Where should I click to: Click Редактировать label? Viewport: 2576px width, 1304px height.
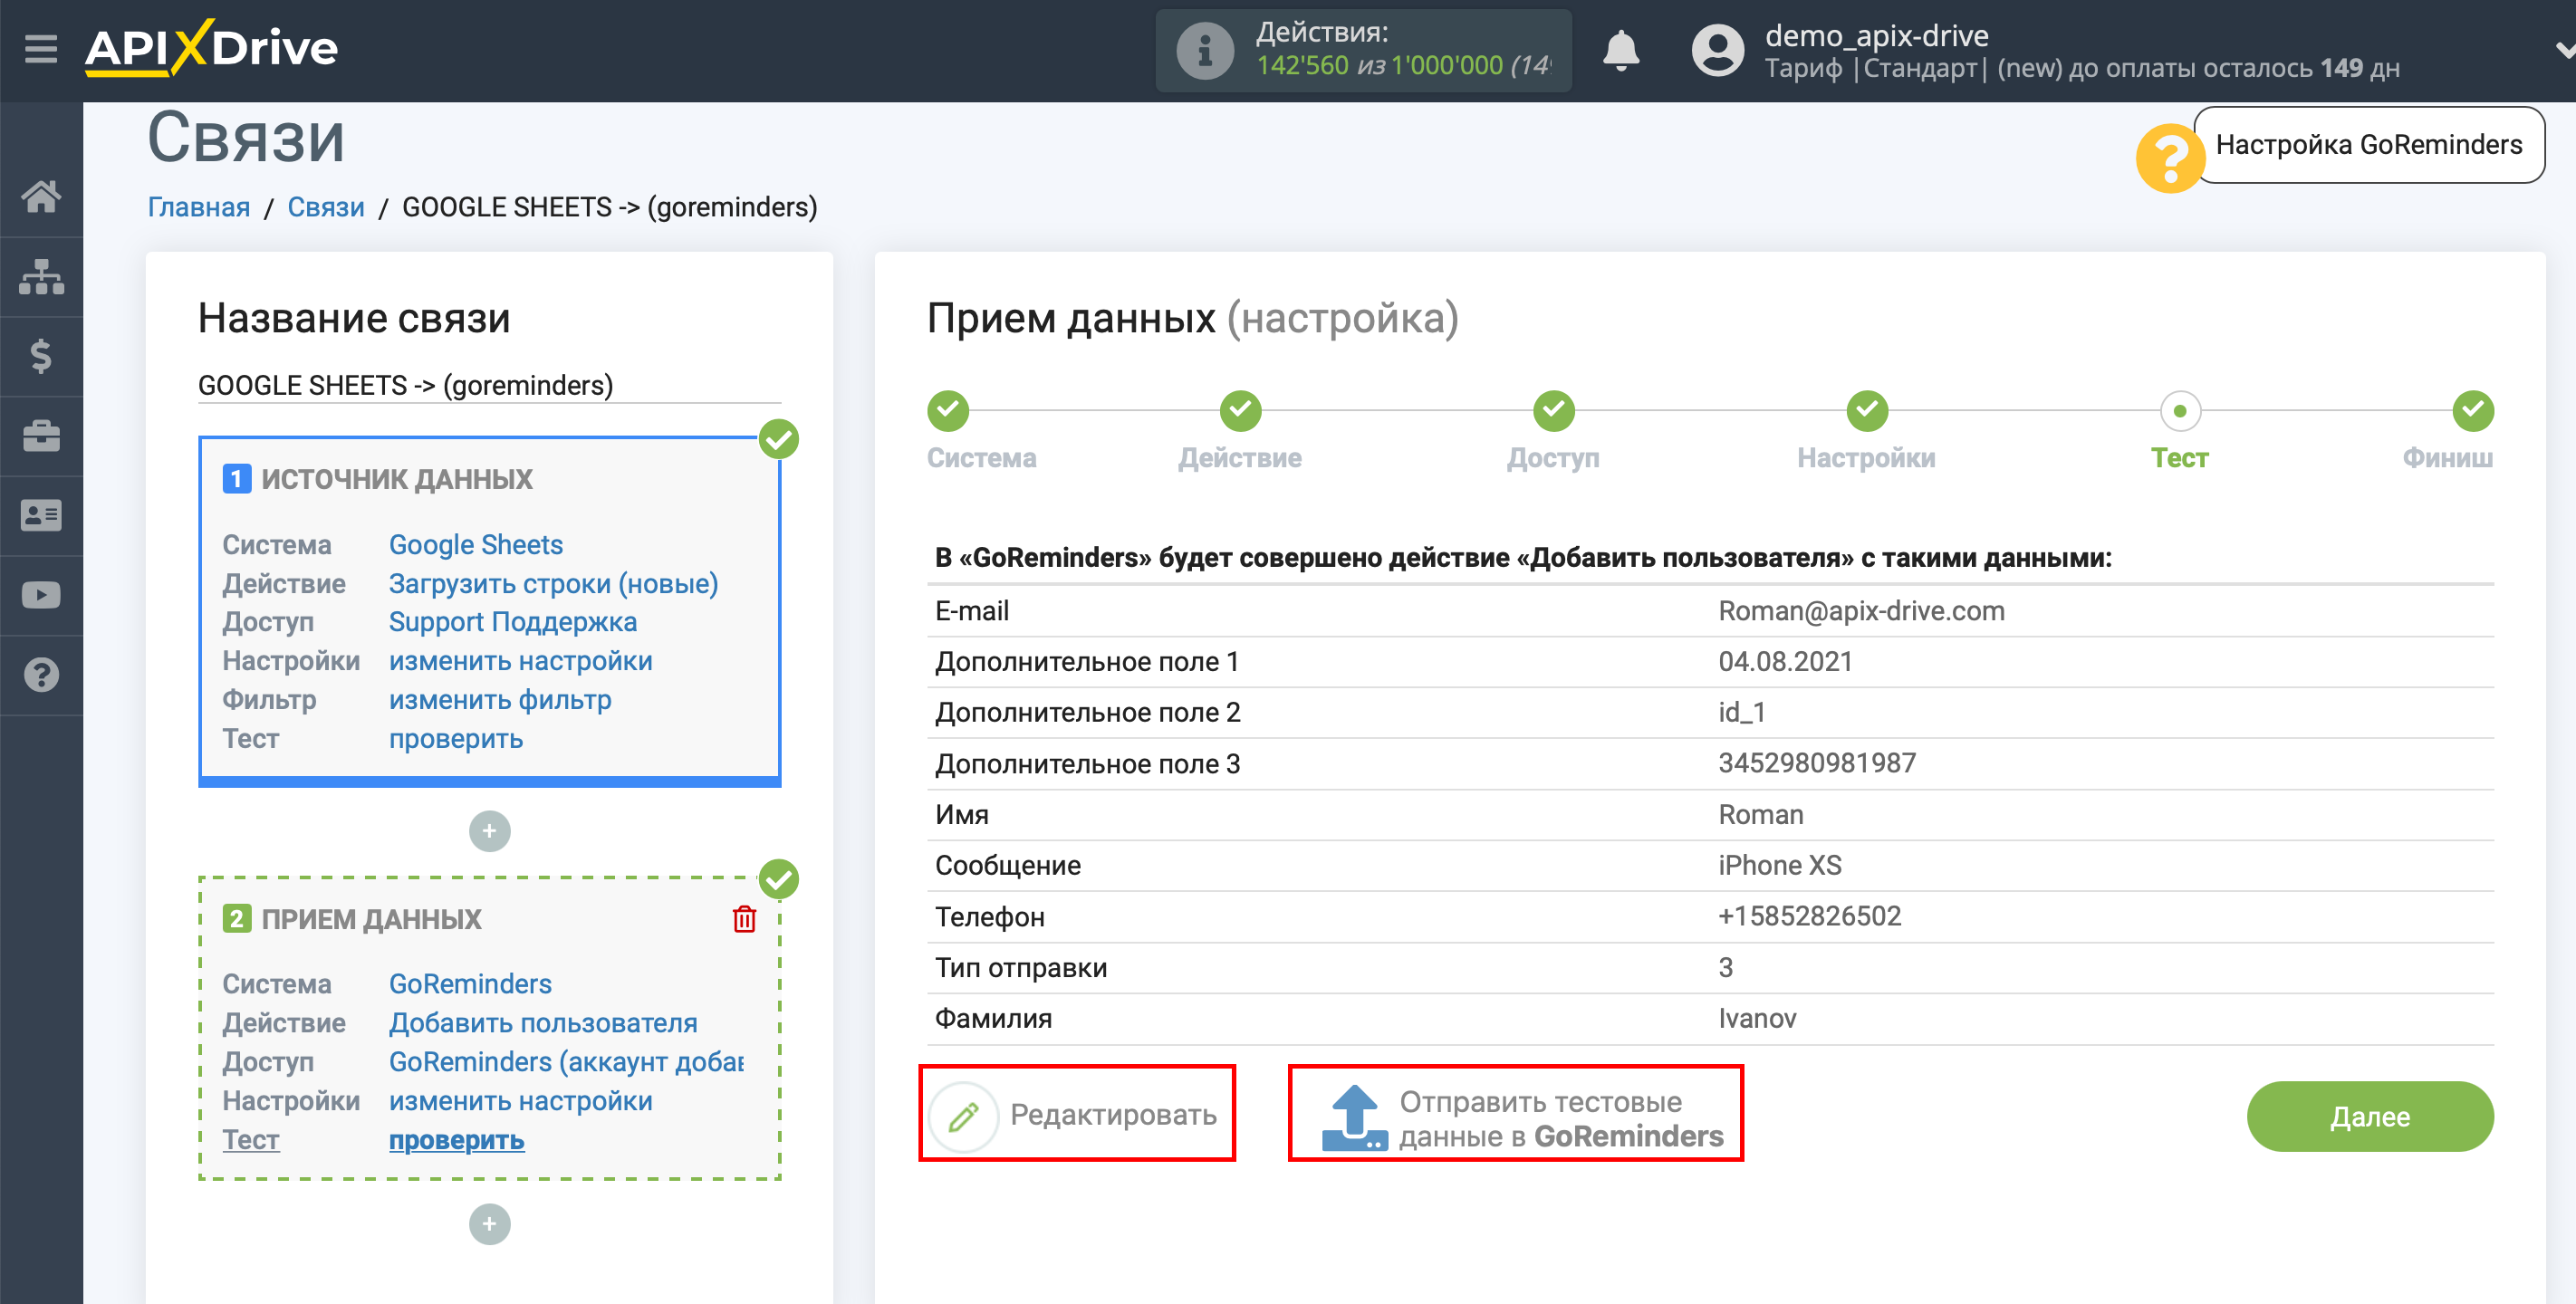[x=1113, y=1115]
